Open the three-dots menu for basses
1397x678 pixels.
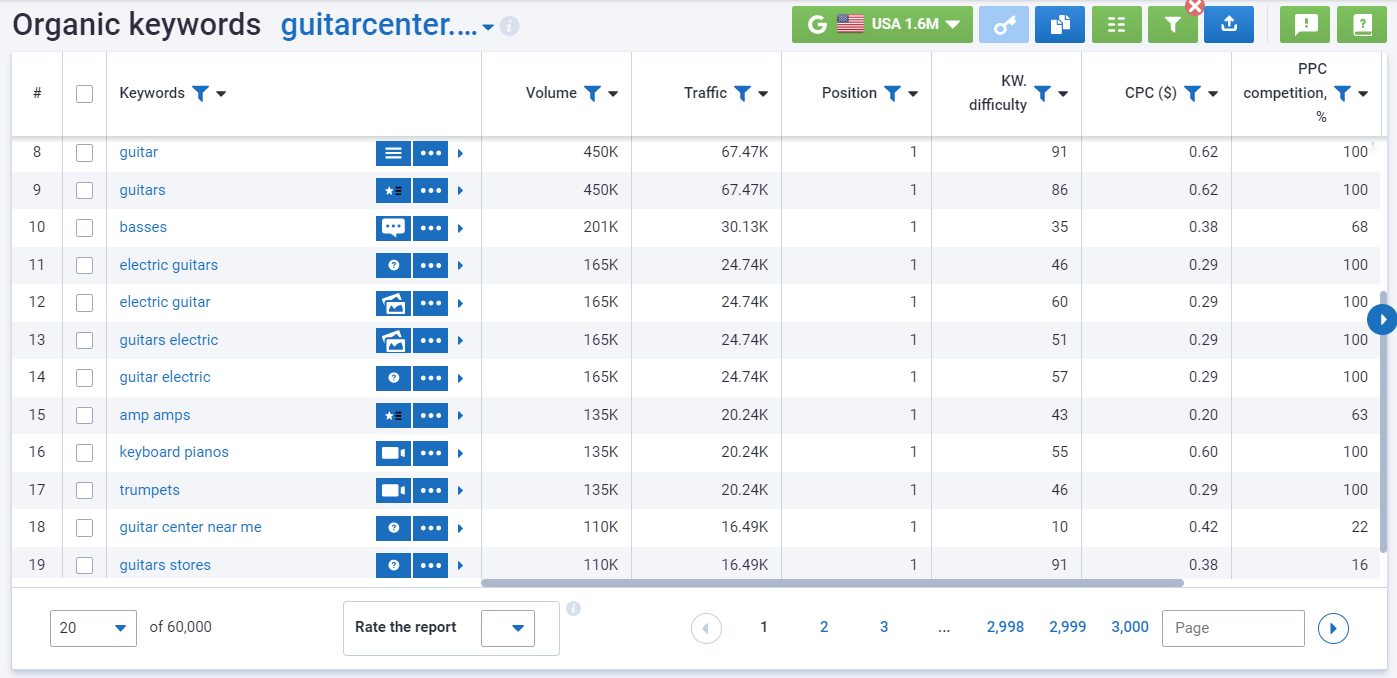tap(431, 228)
